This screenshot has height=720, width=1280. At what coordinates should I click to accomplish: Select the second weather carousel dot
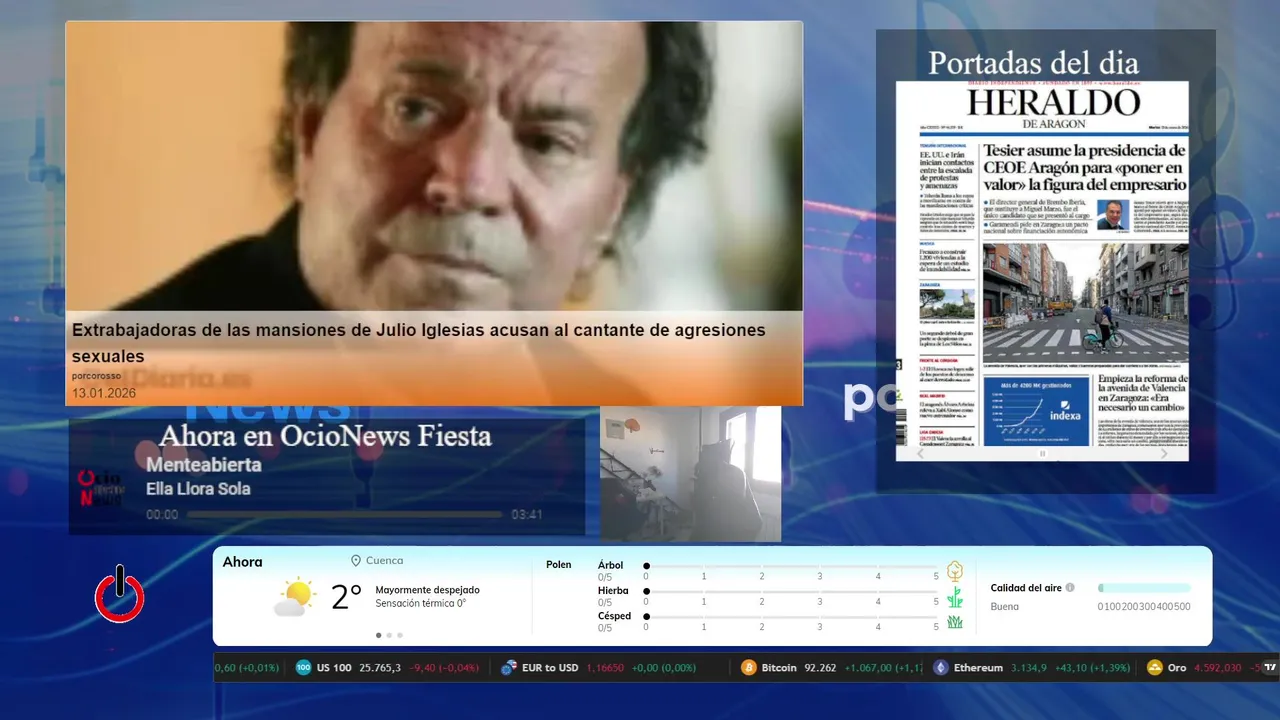389,635
